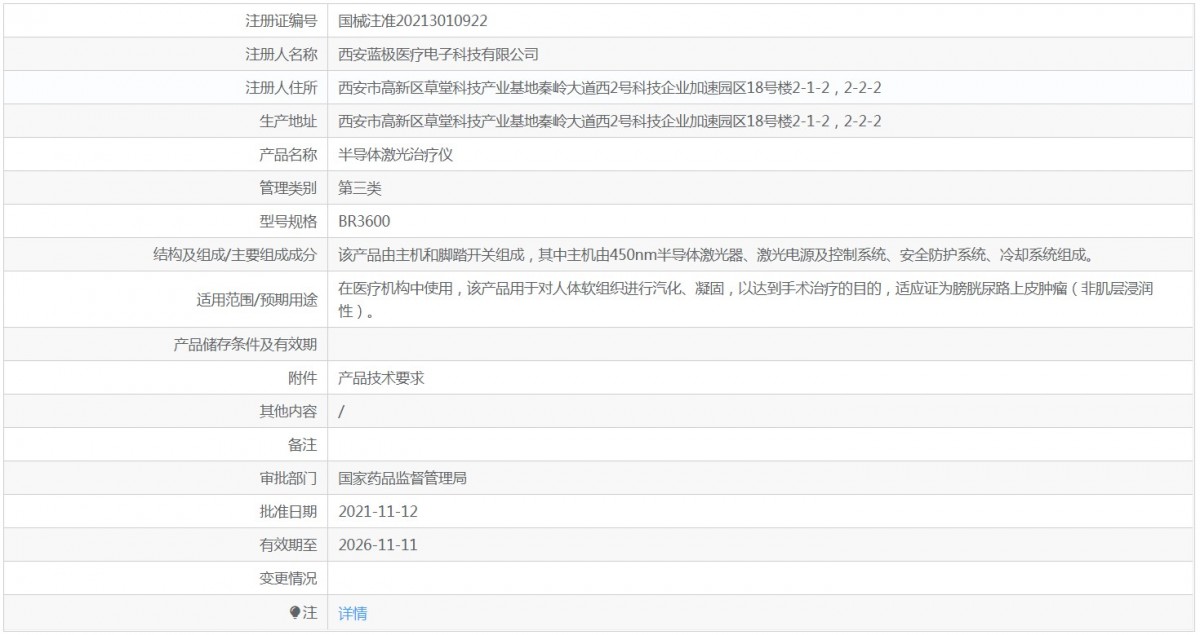Click the 产品储存条件及有效期 label

point(246,344)
